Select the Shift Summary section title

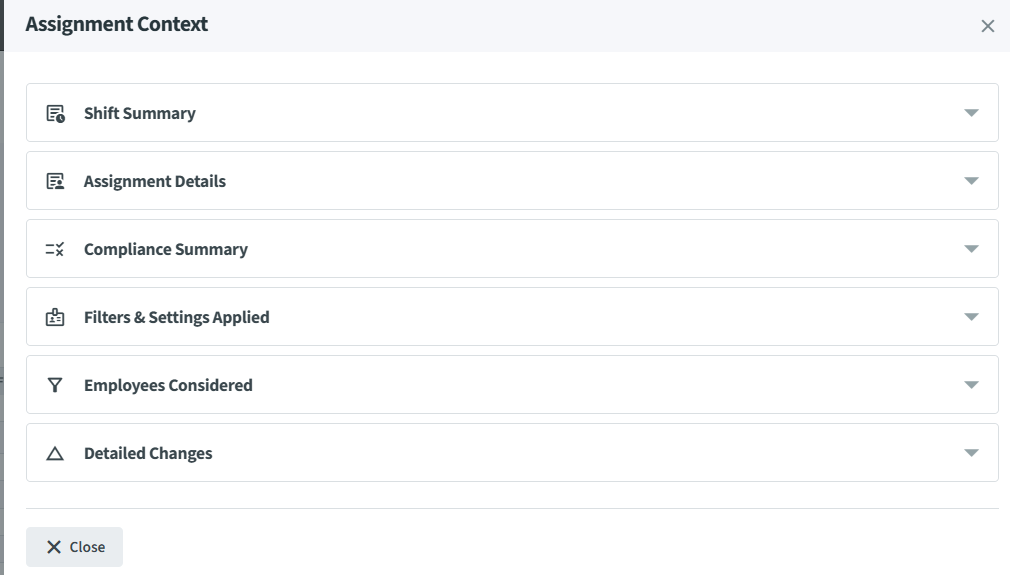point(139,113)
